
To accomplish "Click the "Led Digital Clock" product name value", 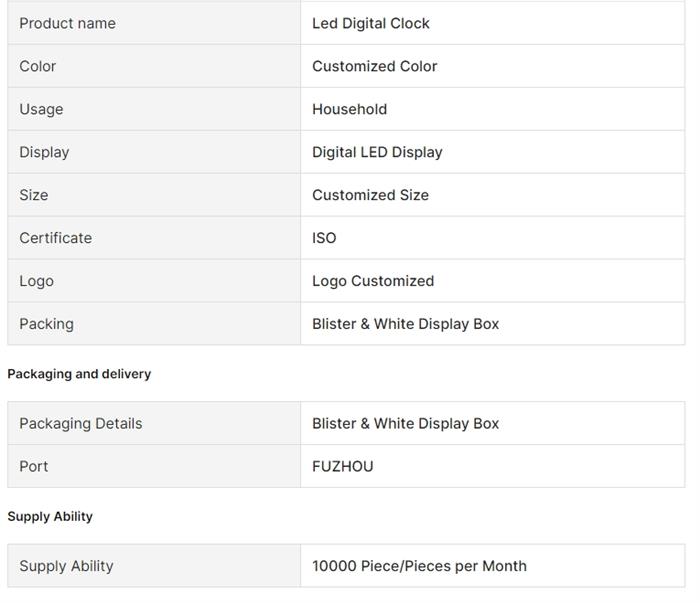I will click(371, 23).
